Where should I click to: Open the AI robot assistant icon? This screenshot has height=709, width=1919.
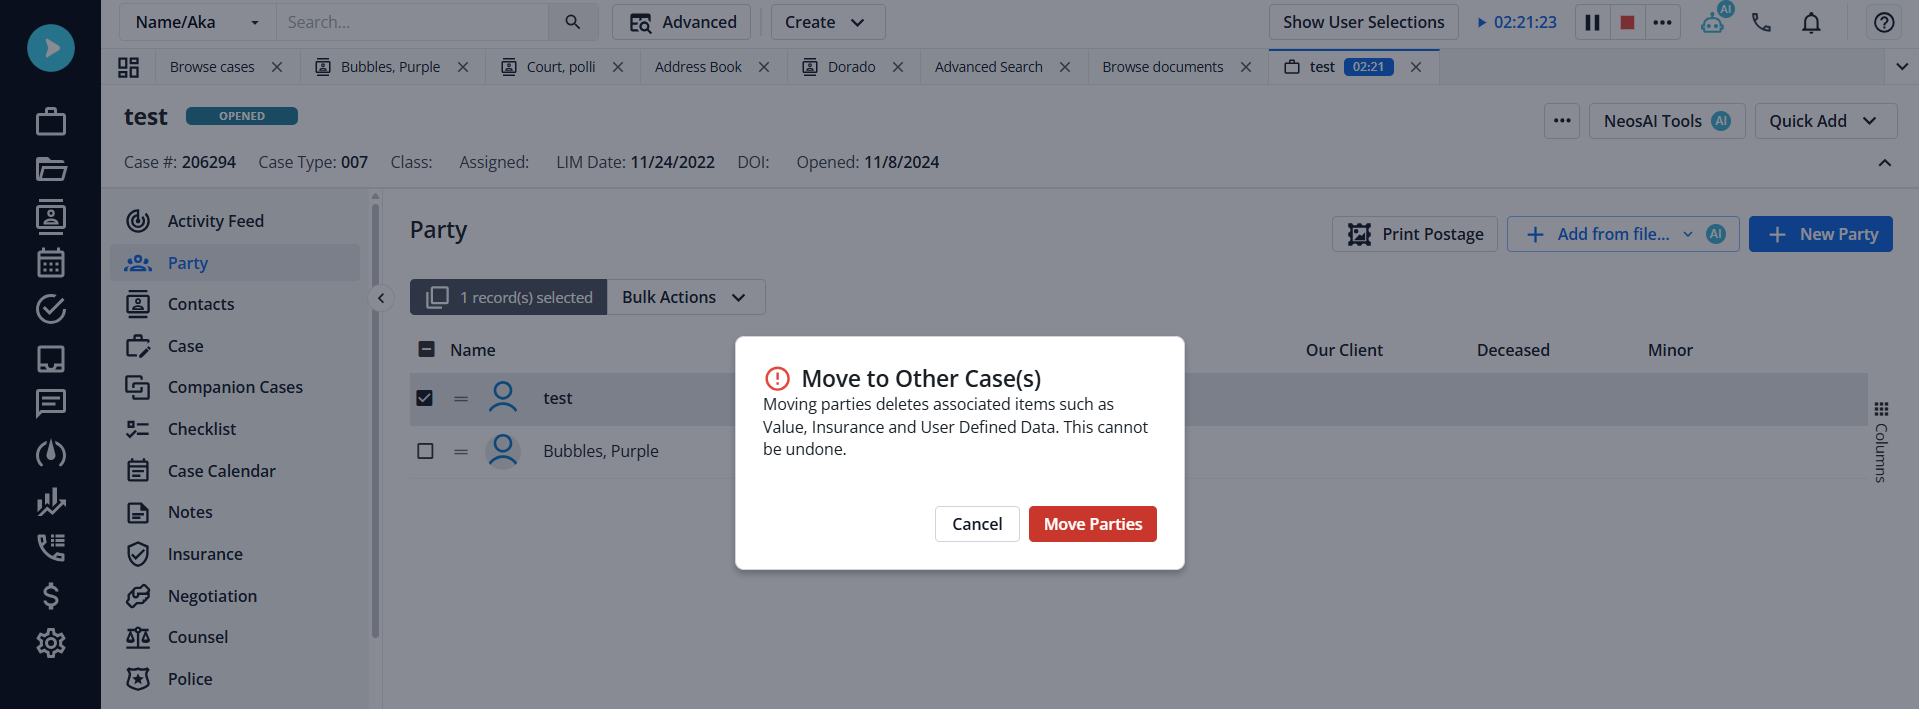pos(1715,20)
